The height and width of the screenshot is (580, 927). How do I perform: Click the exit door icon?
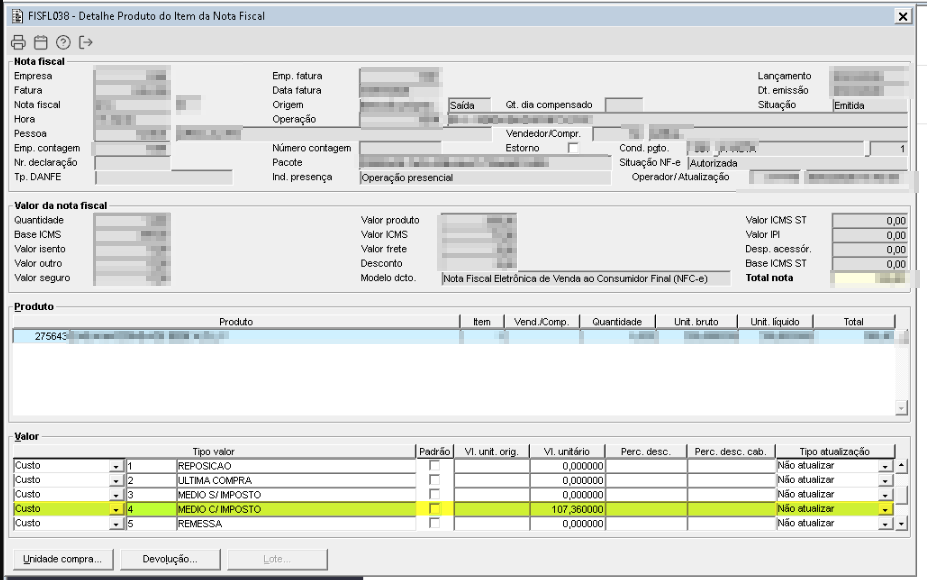86,42
